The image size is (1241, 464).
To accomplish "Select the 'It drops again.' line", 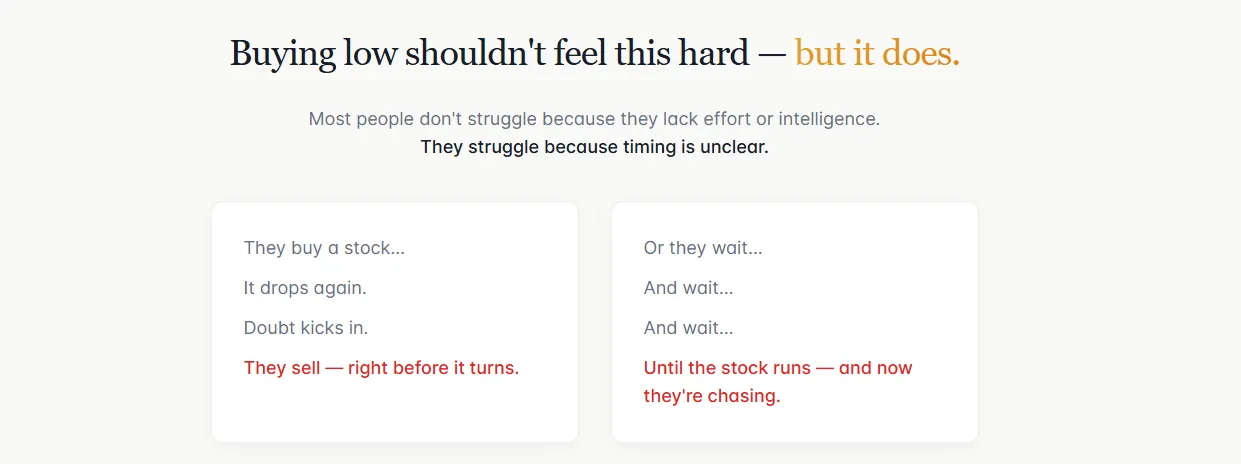I will pyautogui.click(x=305, y=288).
